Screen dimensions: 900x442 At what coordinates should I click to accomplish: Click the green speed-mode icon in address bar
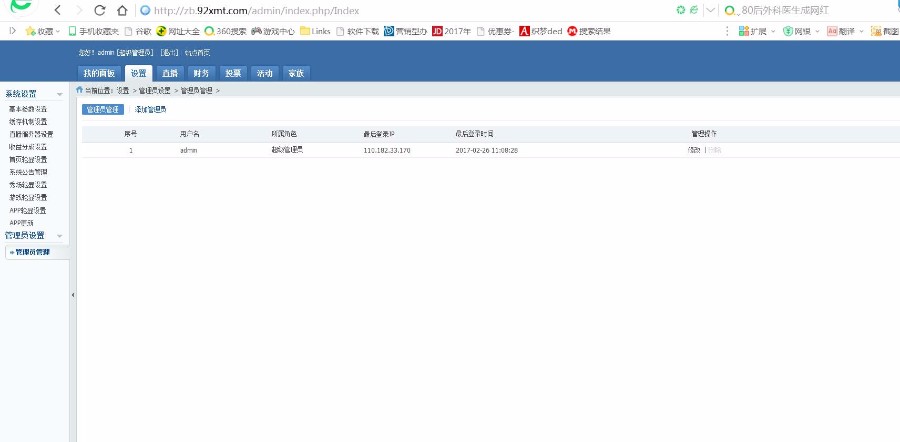click(x=681, y=10)
